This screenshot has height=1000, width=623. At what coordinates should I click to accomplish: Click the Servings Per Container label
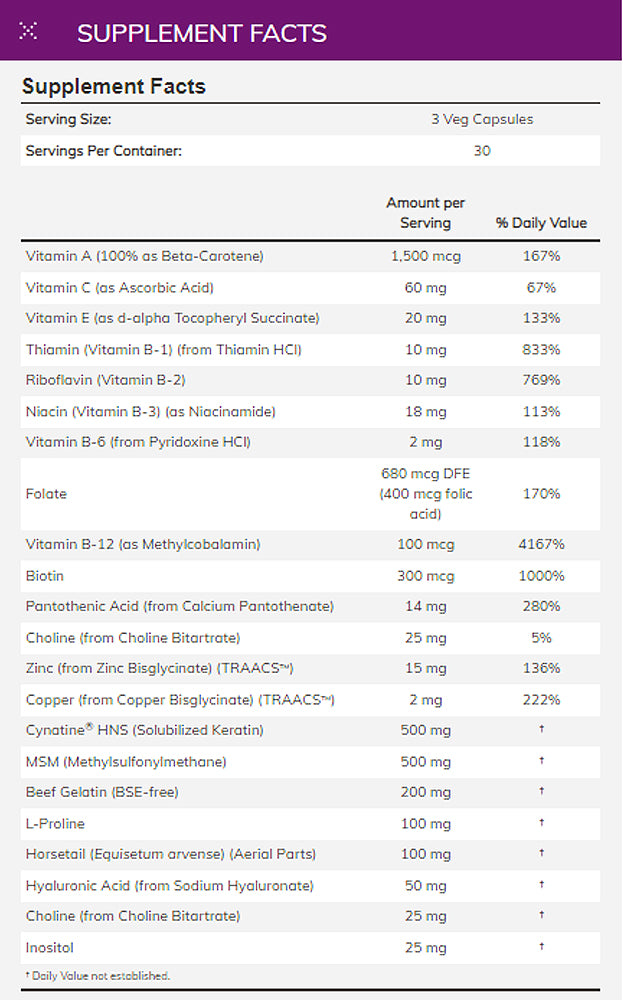[x=104, y=151]
